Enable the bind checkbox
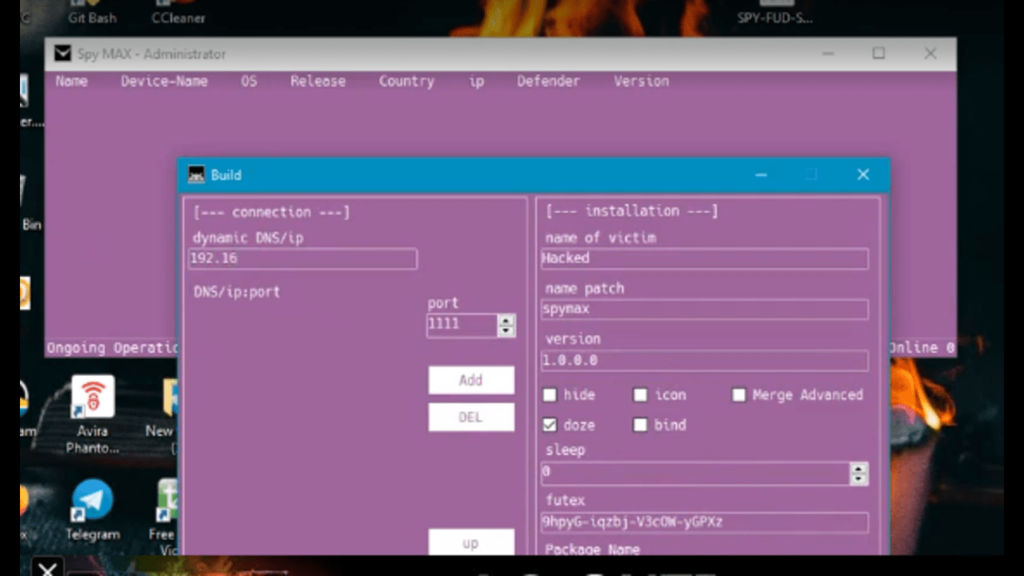 pyautogui.click(x=640, y=425)
